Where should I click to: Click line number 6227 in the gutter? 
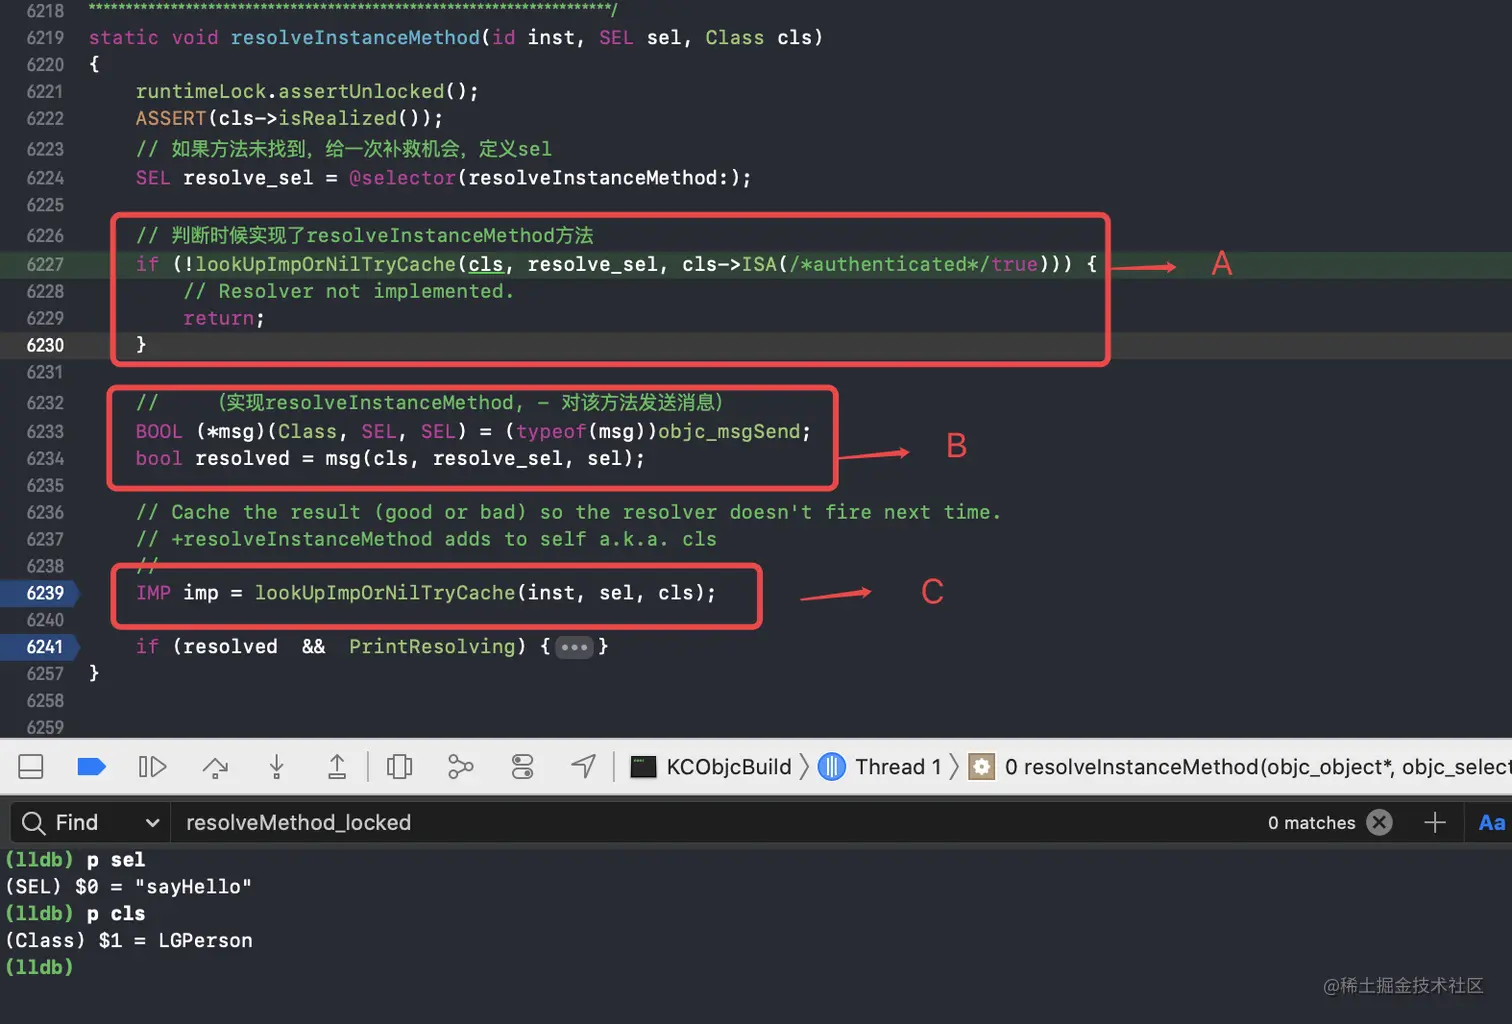pos(45,264)
